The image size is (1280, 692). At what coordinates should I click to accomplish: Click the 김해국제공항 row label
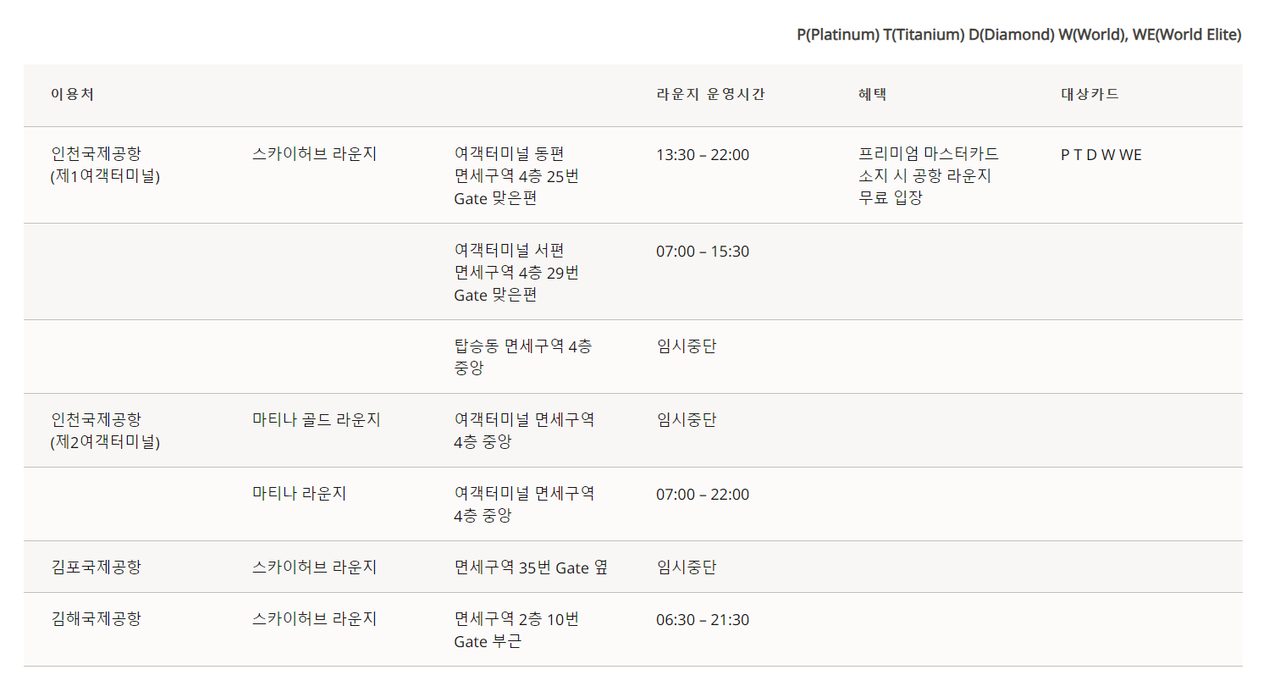tap(96, 619)
